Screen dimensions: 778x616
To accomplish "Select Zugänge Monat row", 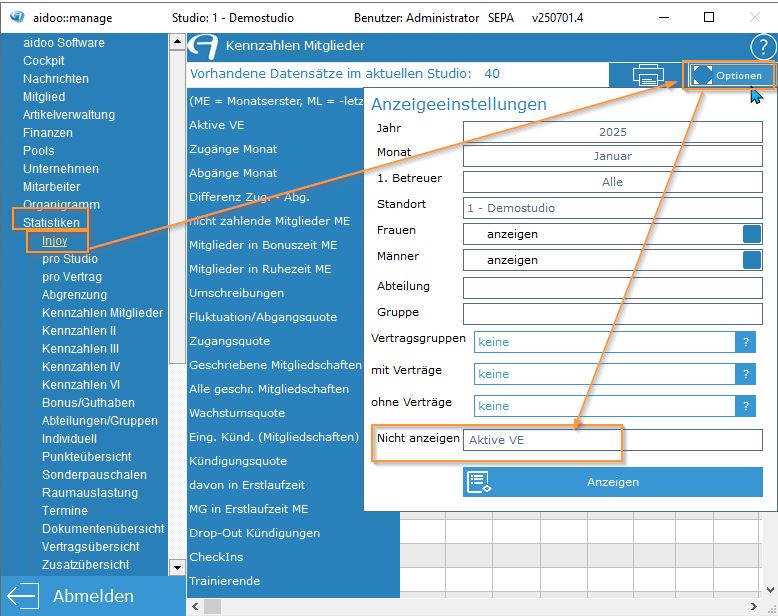I will coord(233,149).
